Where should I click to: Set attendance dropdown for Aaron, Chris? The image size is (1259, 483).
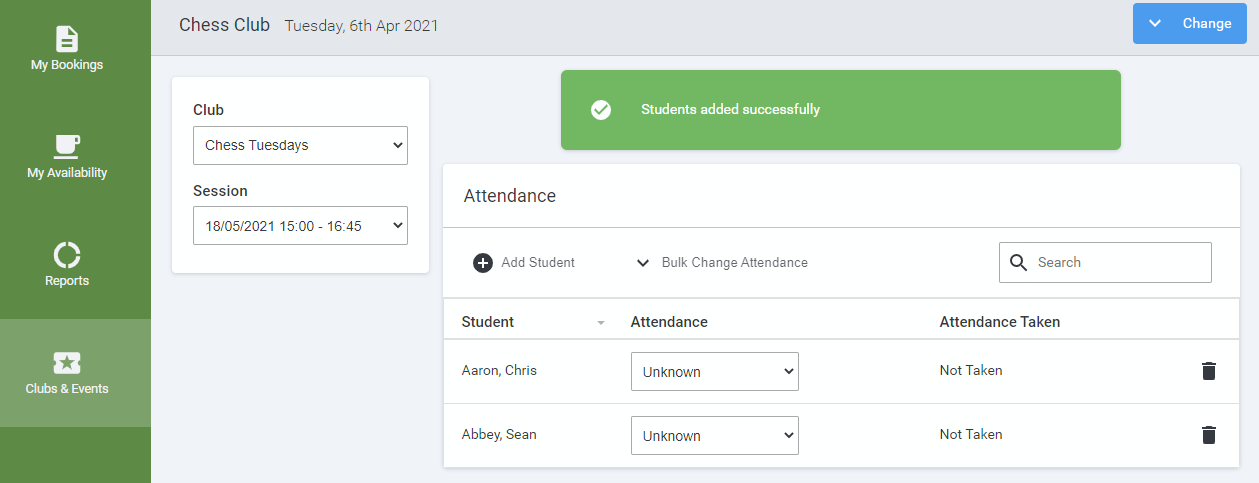click(715, 371)
